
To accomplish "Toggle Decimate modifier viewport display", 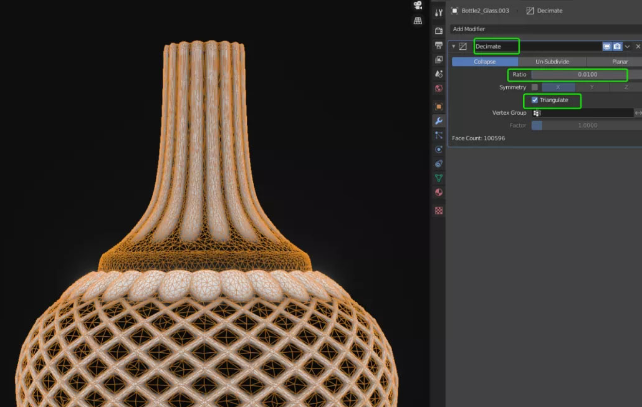I will (x=607, y=46).
